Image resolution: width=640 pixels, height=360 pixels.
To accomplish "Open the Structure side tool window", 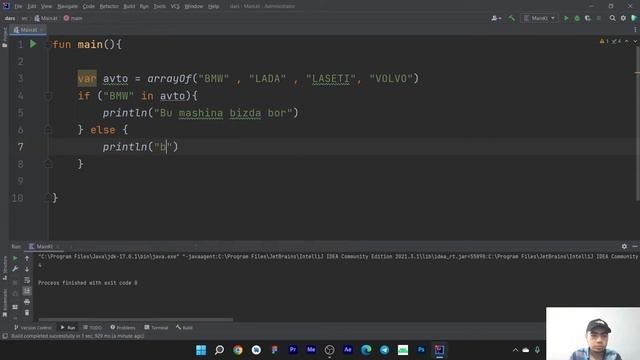I will 4,267.
